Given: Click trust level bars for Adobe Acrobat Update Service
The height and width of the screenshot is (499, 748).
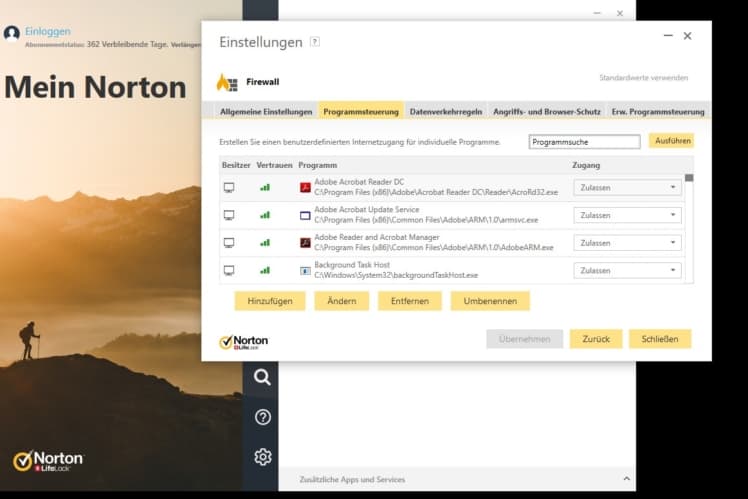Looking at the screenshot, I should 265,215.
